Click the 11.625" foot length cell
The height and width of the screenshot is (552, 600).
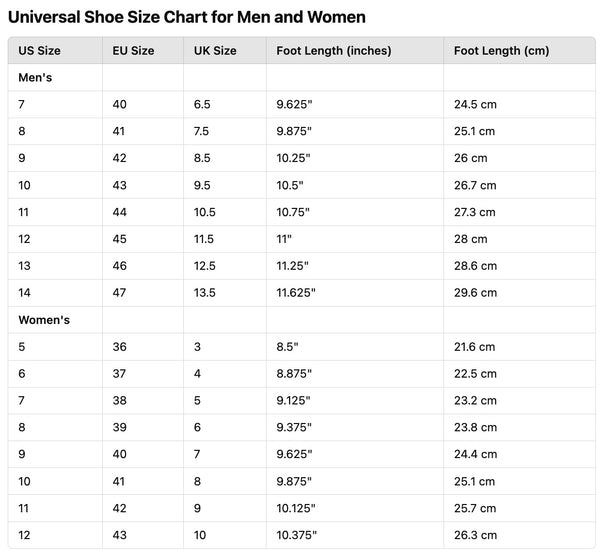pos(296,293)
